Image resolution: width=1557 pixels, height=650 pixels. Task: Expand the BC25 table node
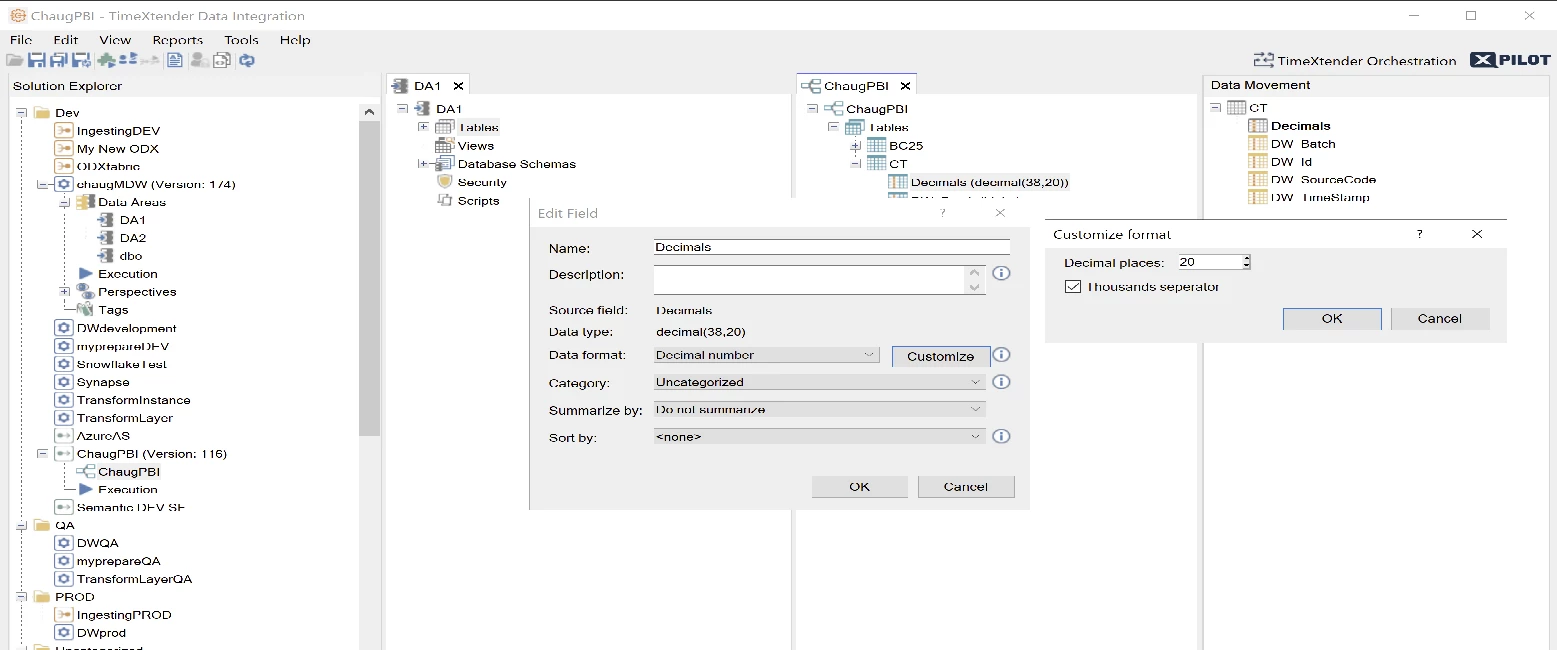(x=855, y=146)
